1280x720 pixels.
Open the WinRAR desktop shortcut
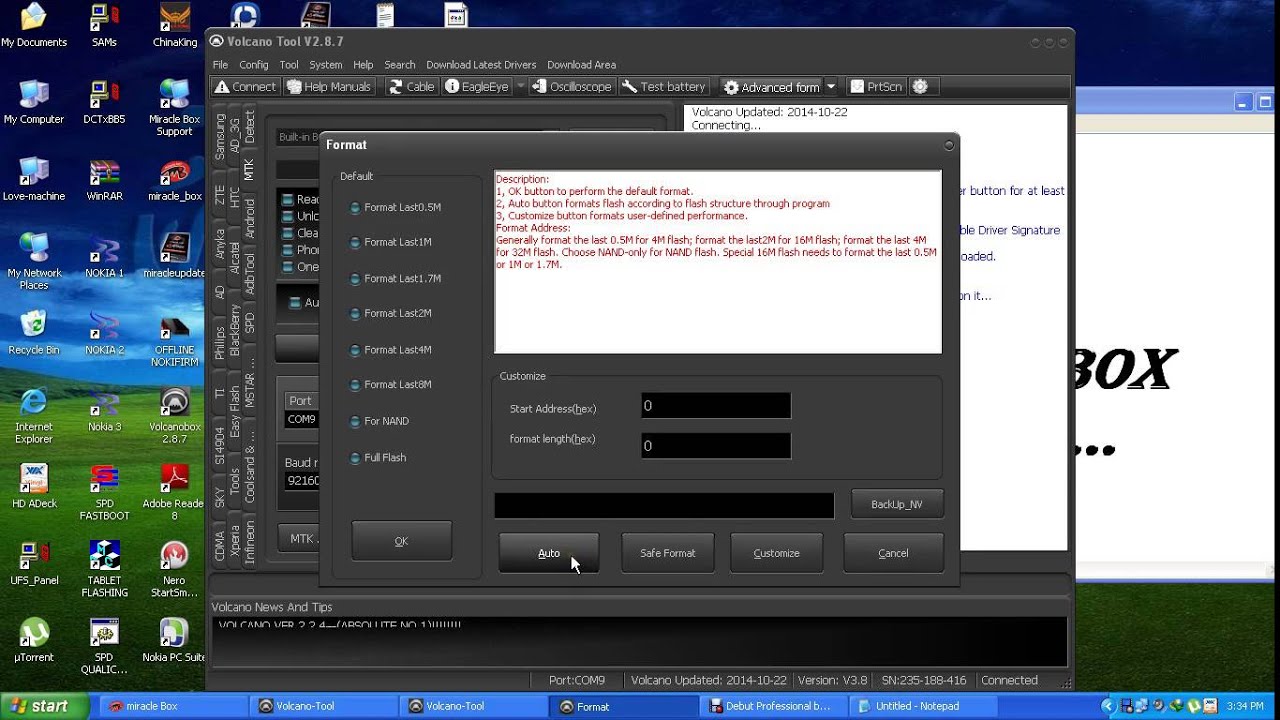pyautogui.click(x=104, y=179)
